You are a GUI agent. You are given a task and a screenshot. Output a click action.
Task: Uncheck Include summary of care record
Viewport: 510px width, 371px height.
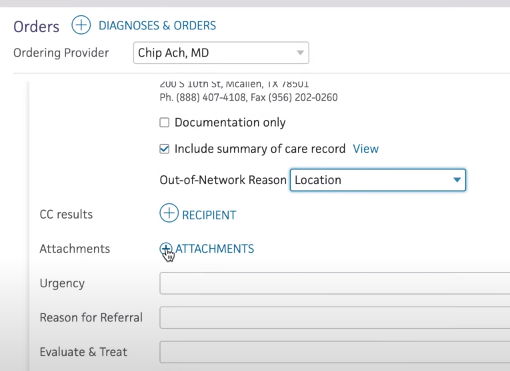[164, 149]
